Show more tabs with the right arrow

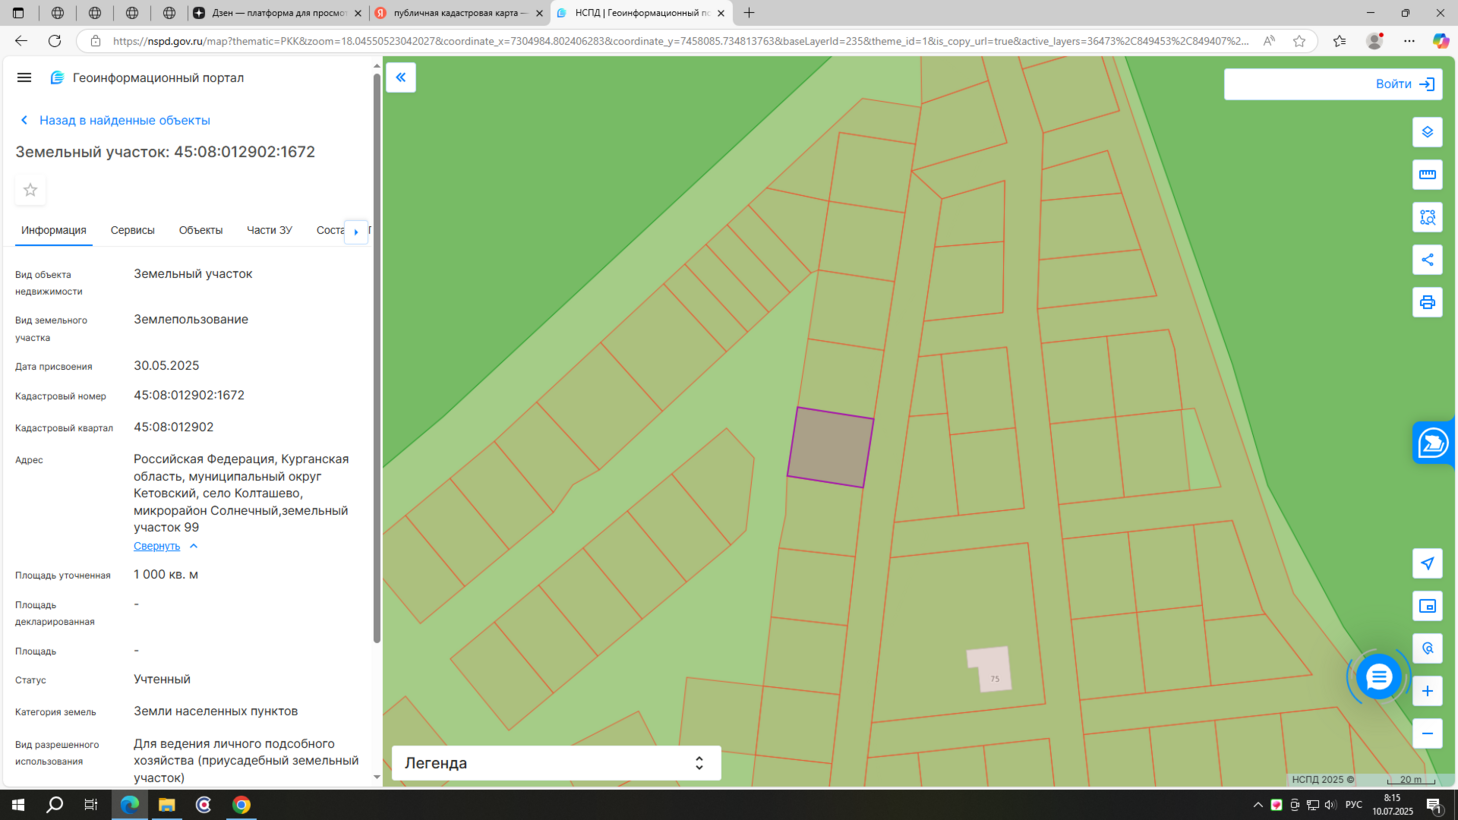[356, 231]
